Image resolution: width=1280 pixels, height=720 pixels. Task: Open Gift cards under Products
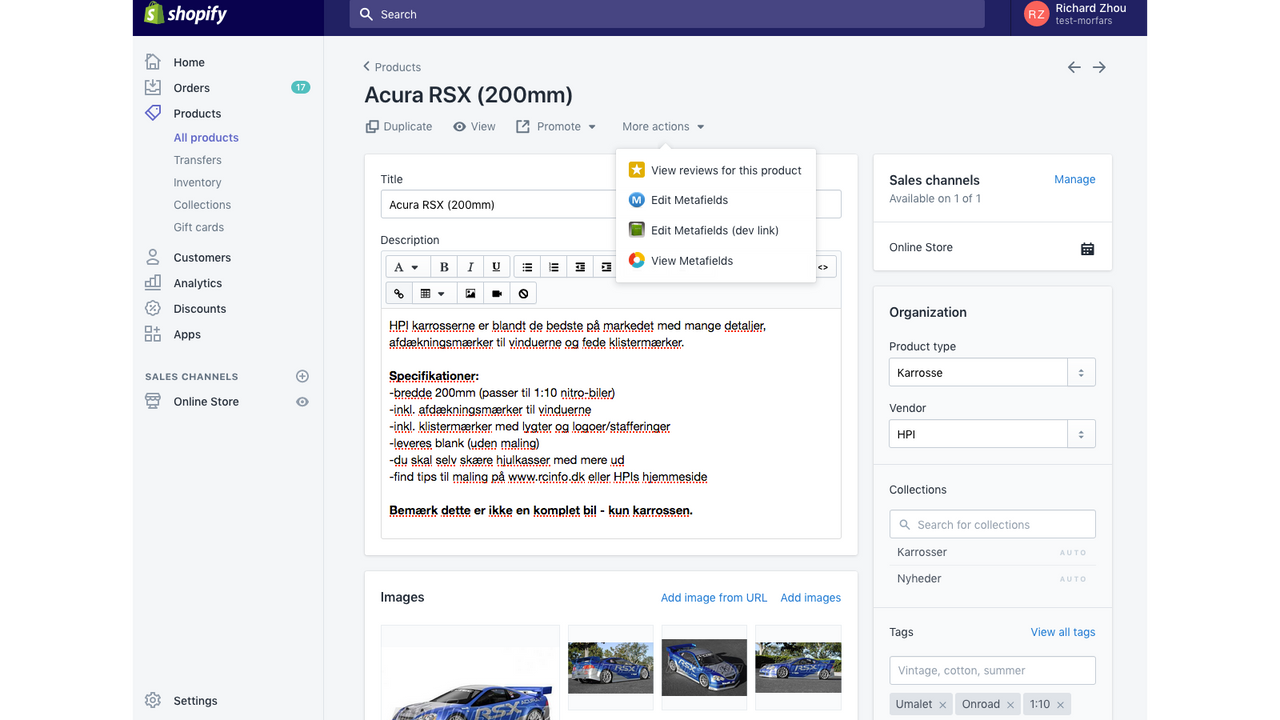pos(199,227)
